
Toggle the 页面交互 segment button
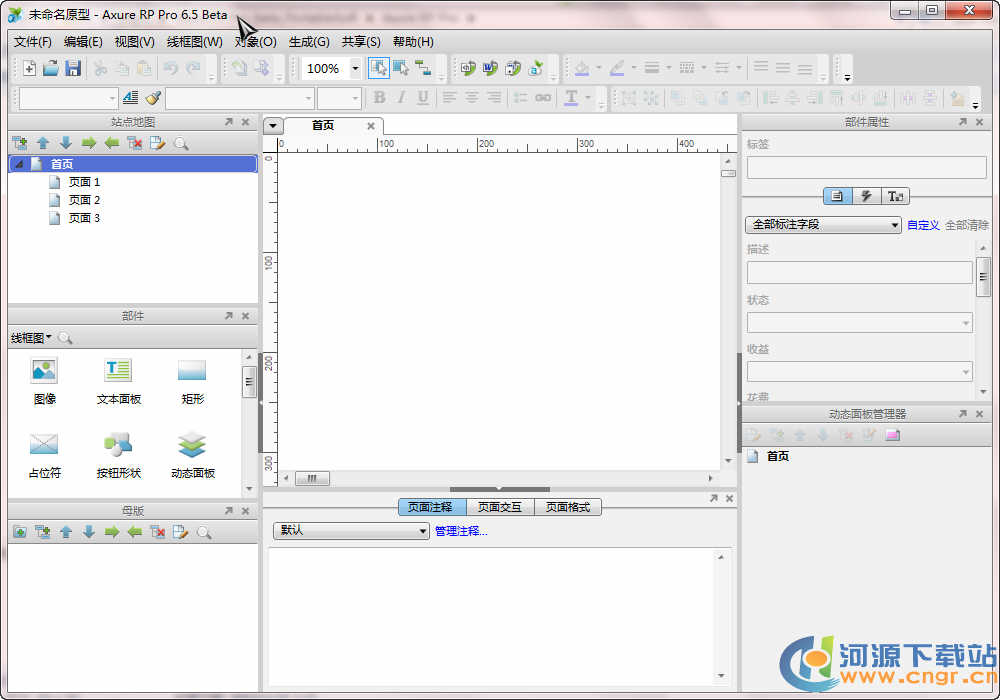click(x=500, y=507)
